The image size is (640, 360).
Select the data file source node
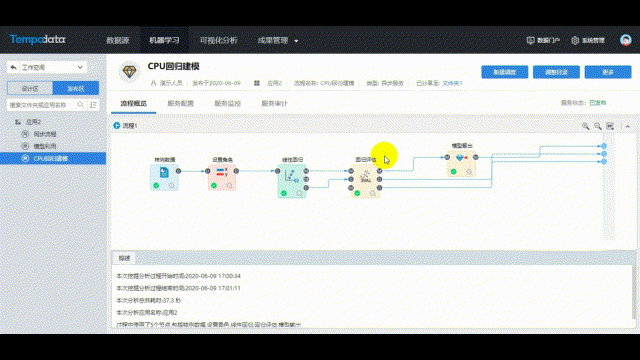pyautogui.click(x=164, y=177)
